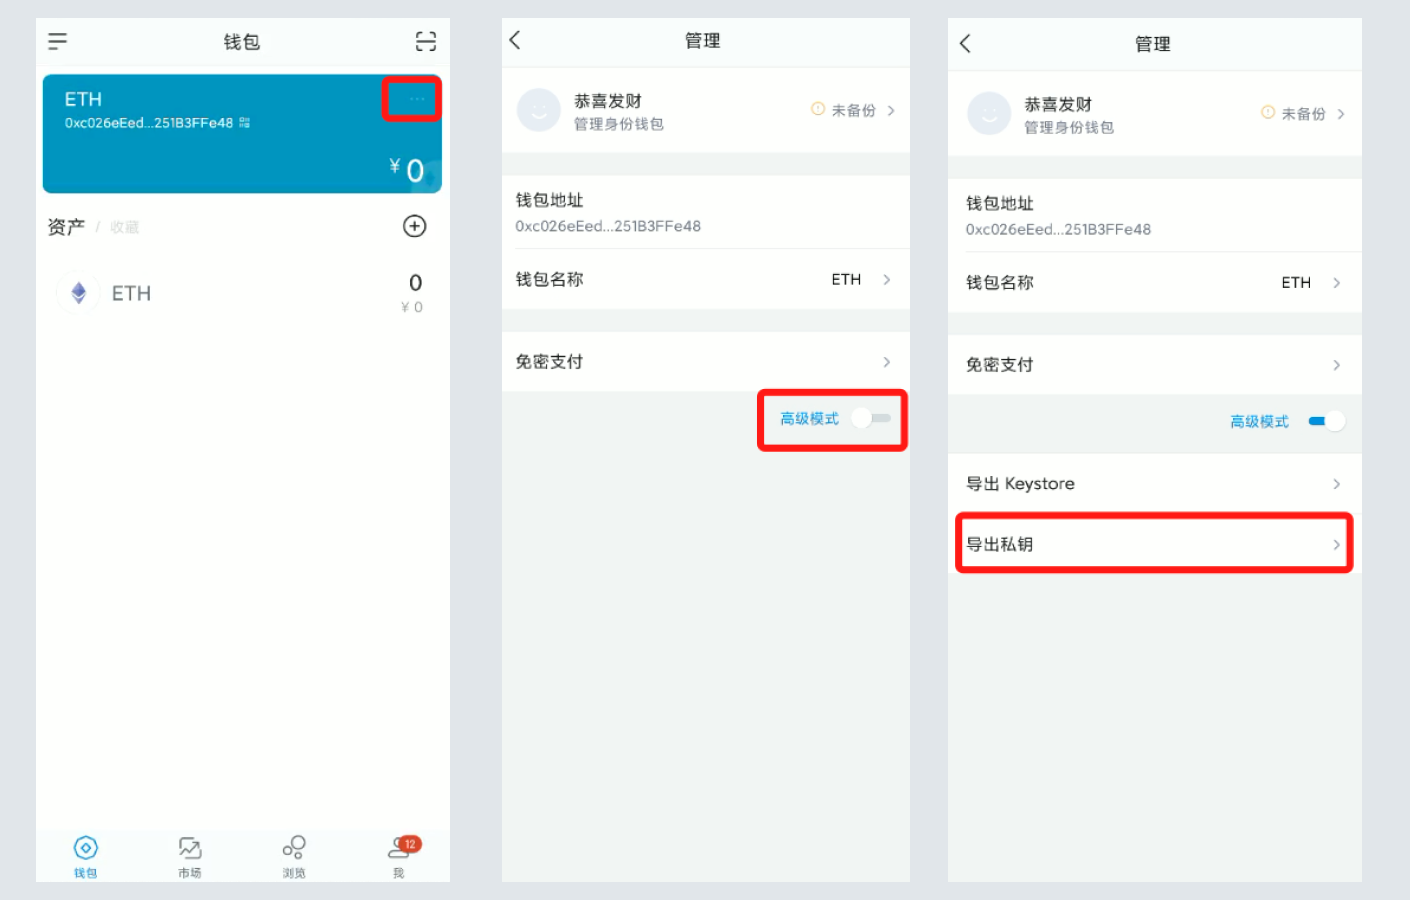Open 免密支付 chevron in right screen

point(1336,365)
